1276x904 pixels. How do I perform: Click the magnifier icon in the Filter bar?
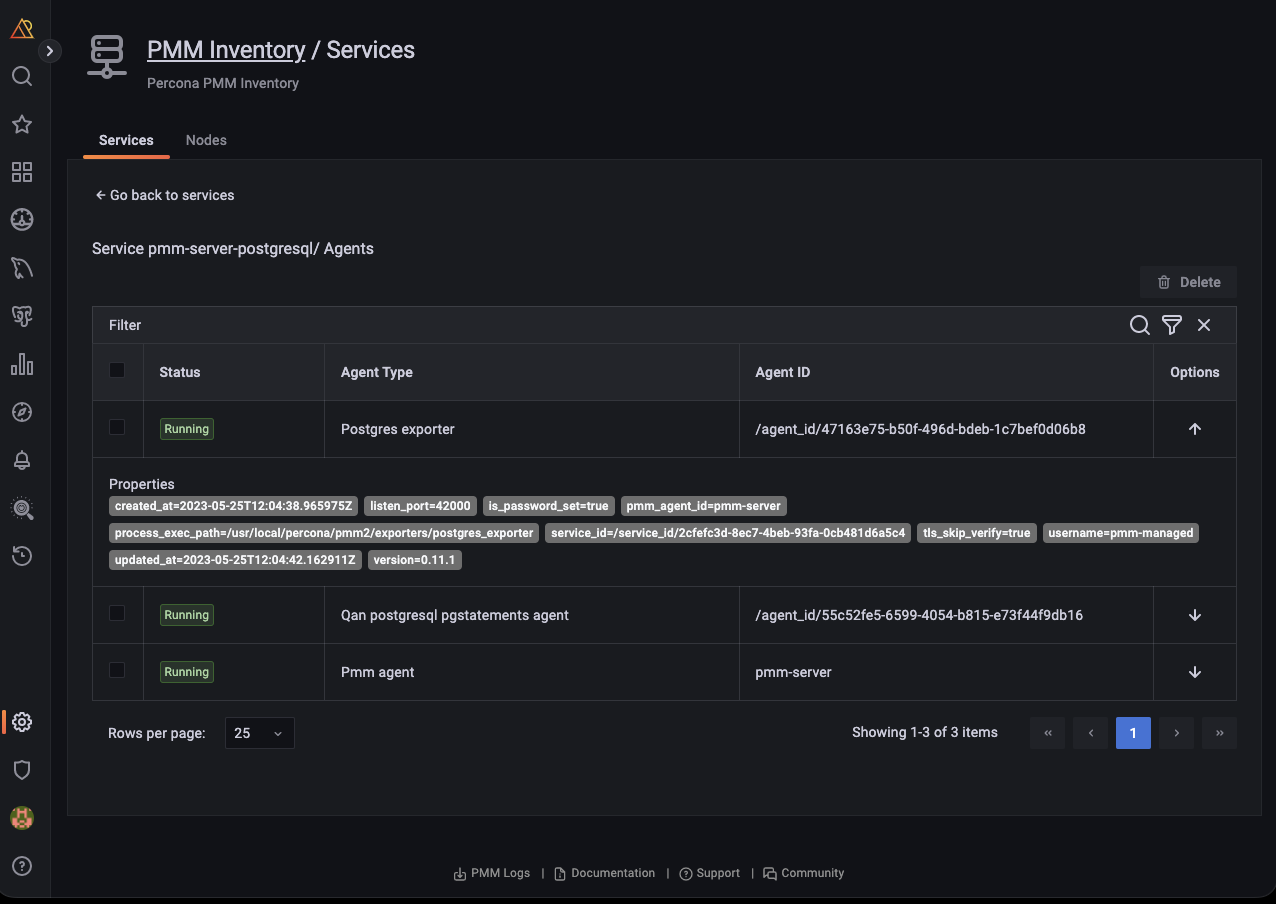pos(1139,325)
